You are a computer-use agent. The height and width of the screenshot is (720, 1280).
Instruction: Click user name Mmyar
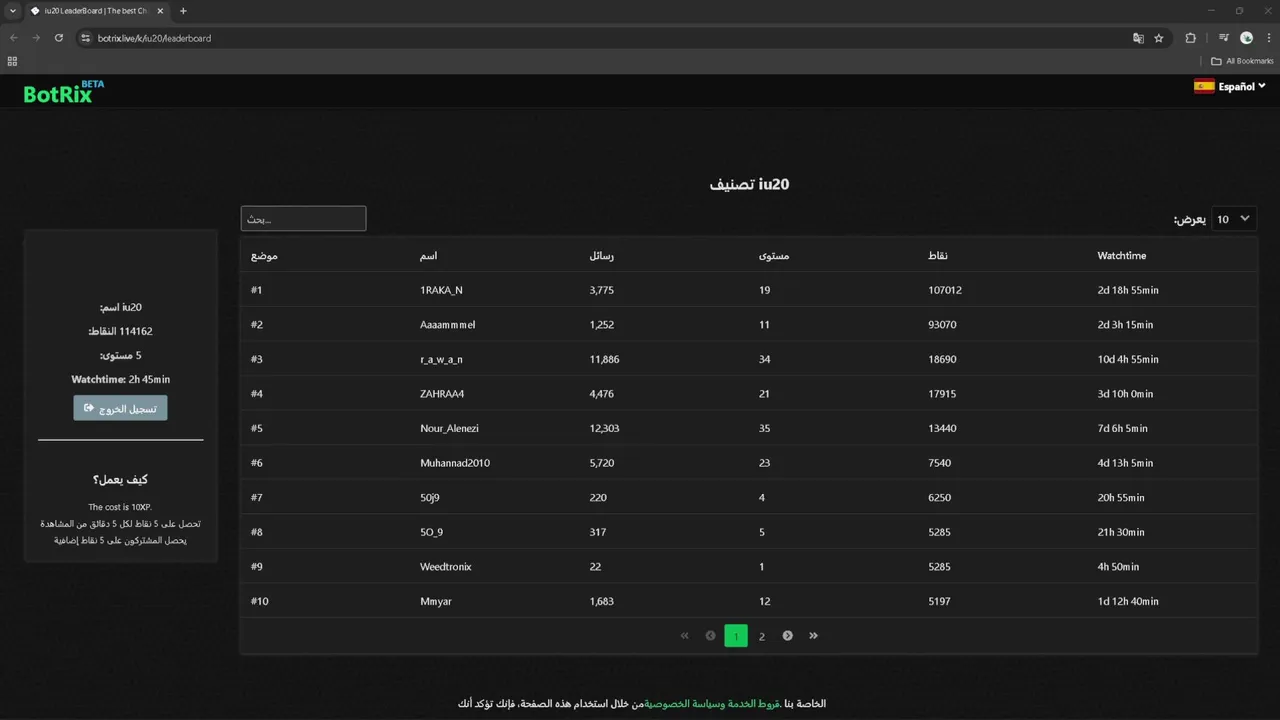(436, 602)
